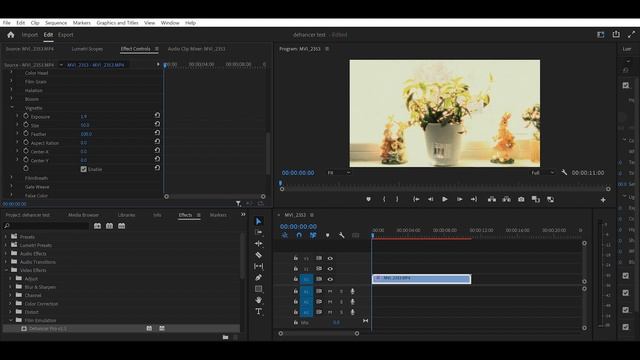Toggle Exposure animation stopwatch
The width and height of the screenshot is (640, 360).
click(26, 116)
